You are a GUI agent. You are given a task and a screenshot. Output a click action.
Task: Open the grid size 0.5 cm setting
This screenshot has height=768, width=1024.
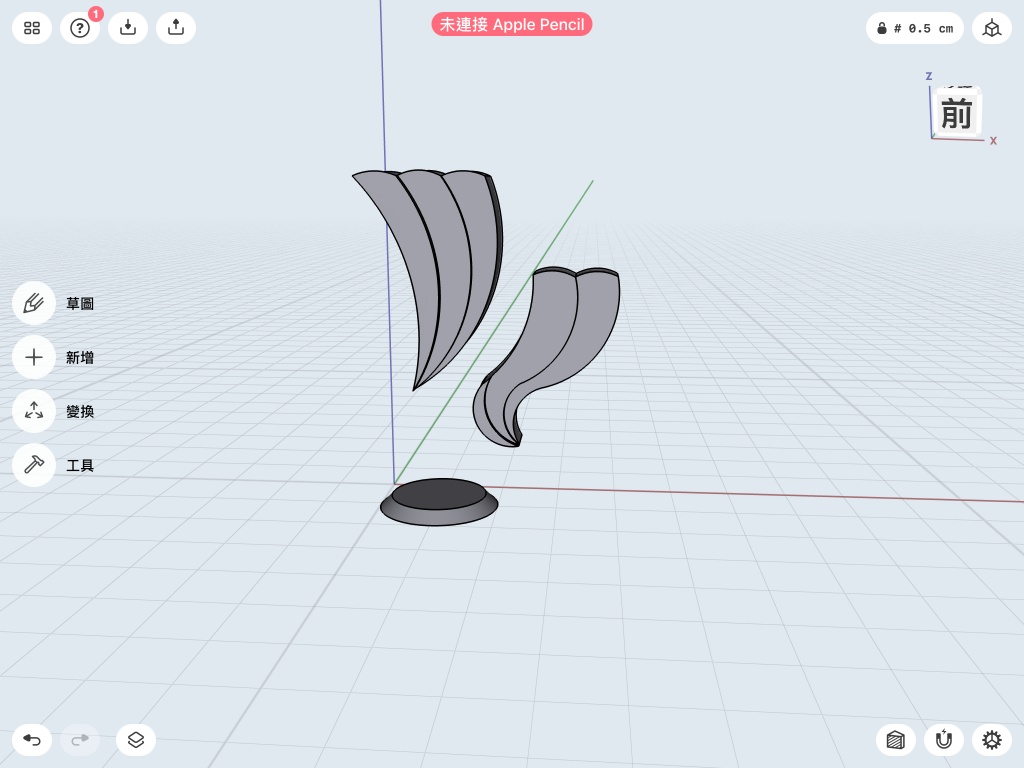point(914,28)
